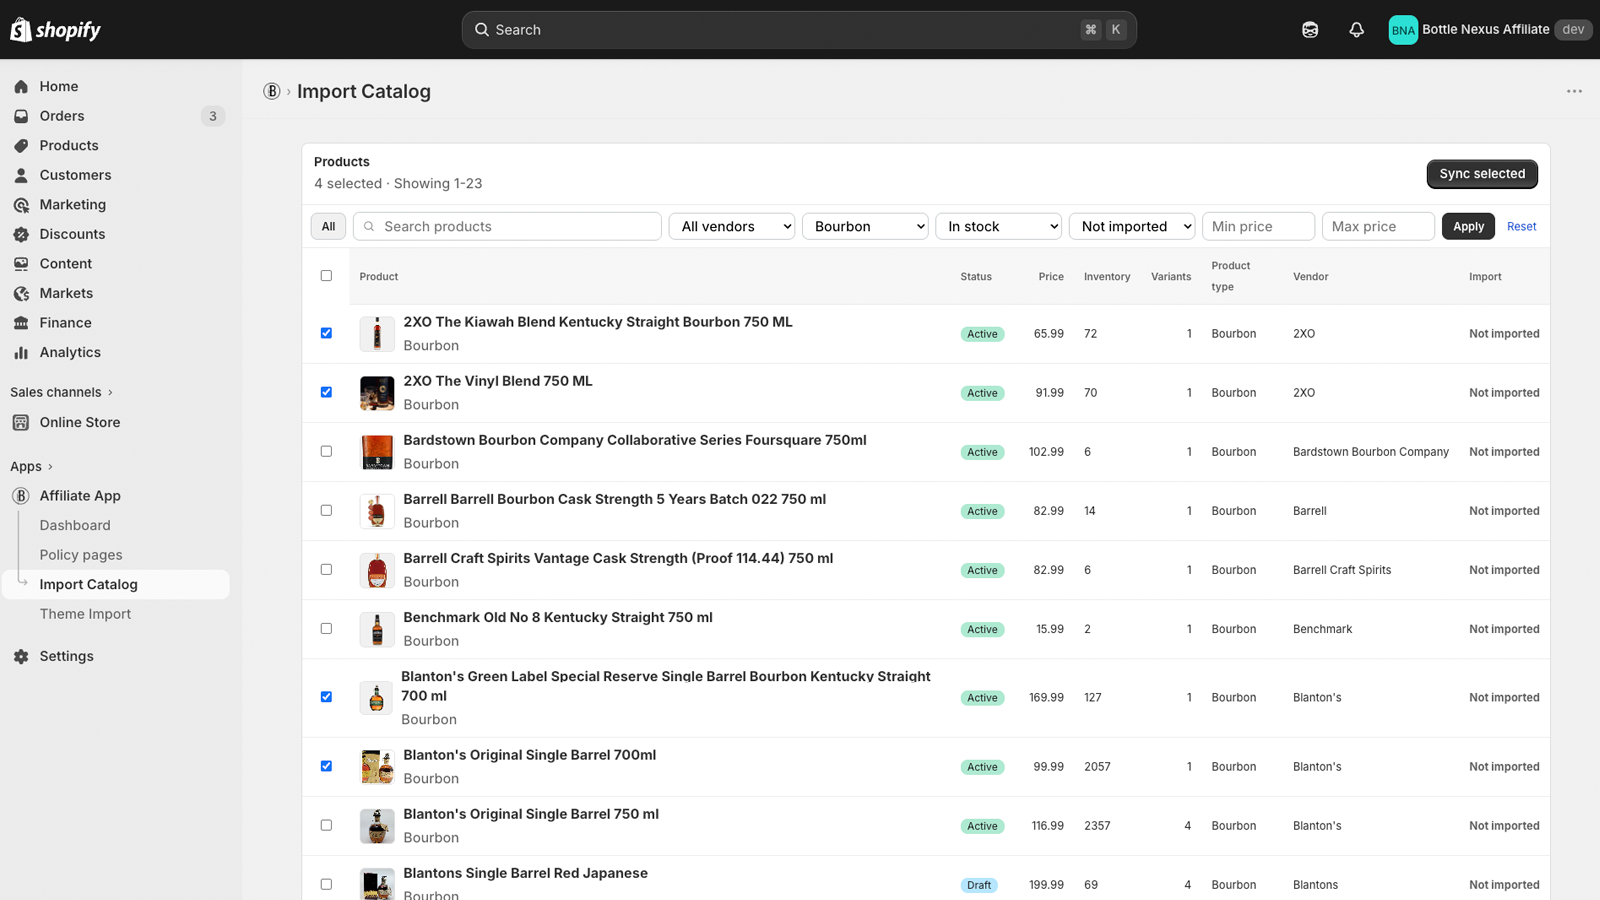Image resolution: width=1600 pixels, height=900 pixels.
Task: Click the Analytics bar chart icon
Action: (21, 353)
